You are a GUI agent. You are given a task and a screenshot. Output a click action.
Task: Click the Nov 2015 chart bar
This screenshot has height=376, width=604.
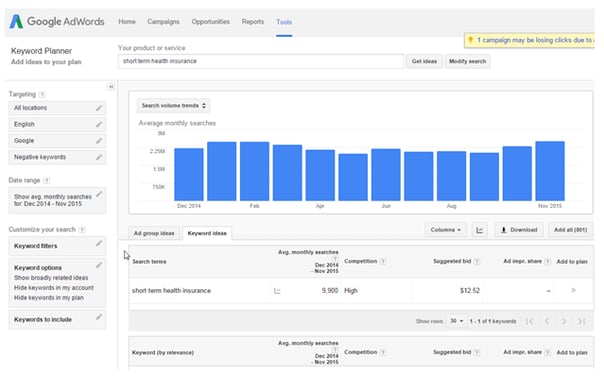click(550, 171)
